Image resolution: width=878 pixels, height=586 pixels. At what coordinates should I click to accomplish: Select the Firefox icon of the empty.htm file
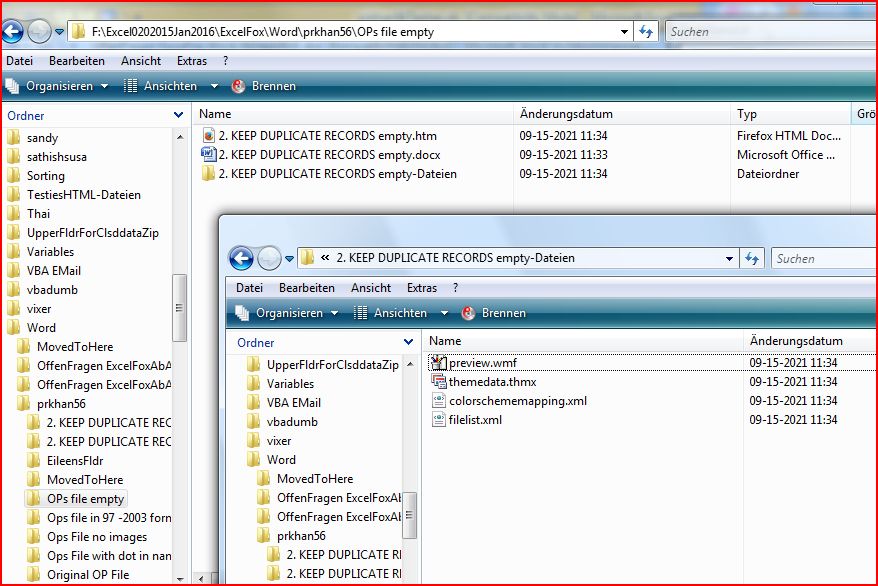(x=208, y=136)
